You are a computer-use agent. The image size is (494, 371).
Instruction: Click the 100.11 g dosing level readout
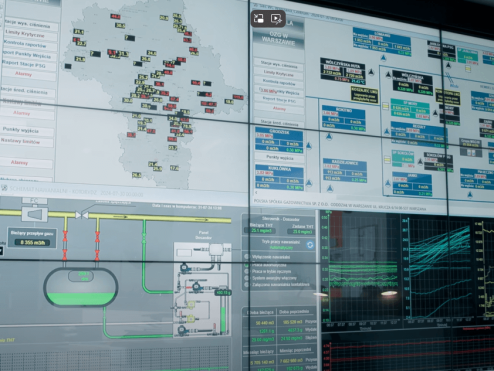point(223,292)
